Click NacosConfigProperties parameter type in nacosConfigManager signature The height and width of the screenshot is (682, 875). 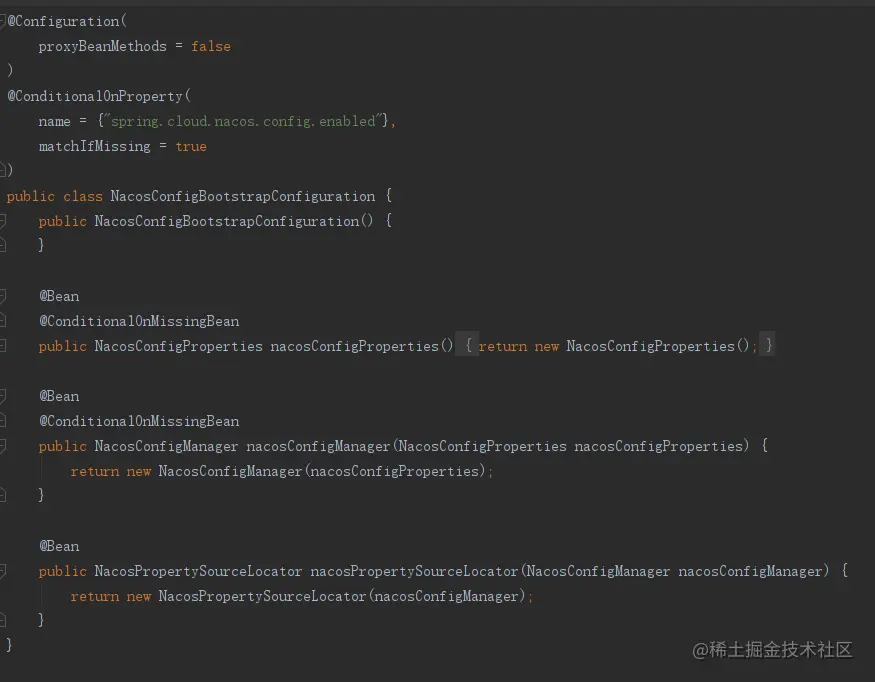pyautogui.click(x=482, y=446)
